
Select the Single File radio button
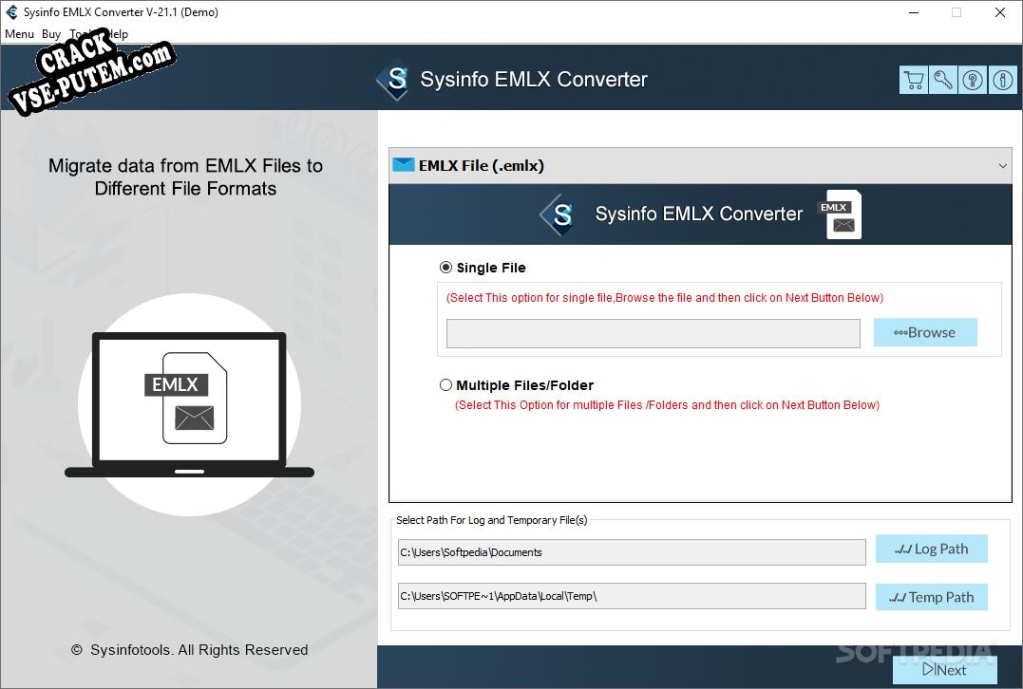tap(446, 267)
